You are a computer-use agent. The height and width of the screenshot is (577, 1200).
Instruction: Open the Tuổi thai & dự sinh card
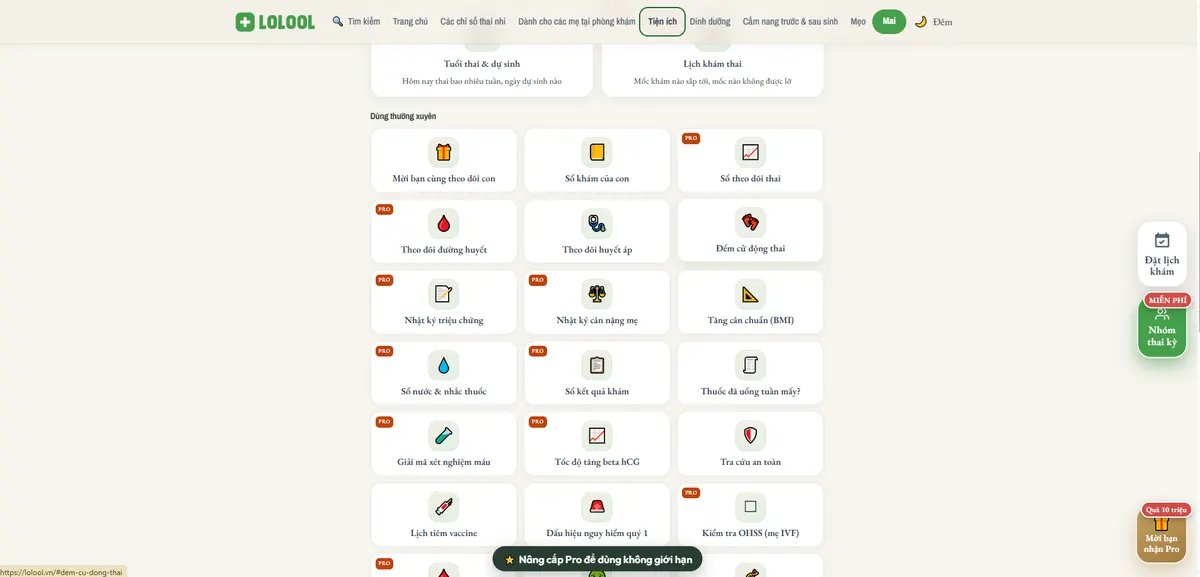click(x=482, y=68)
